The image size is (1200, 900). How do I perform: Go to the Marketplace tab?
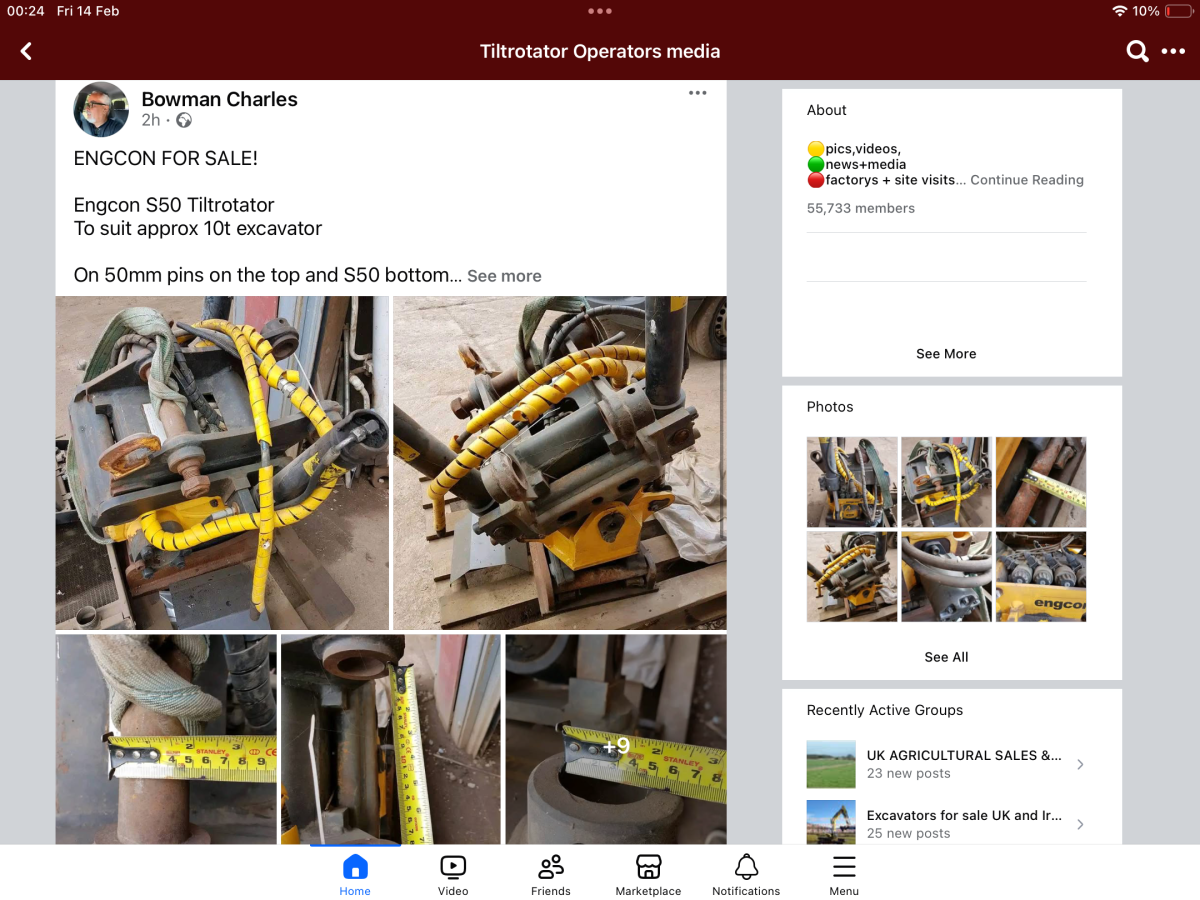tap(648, 873)
